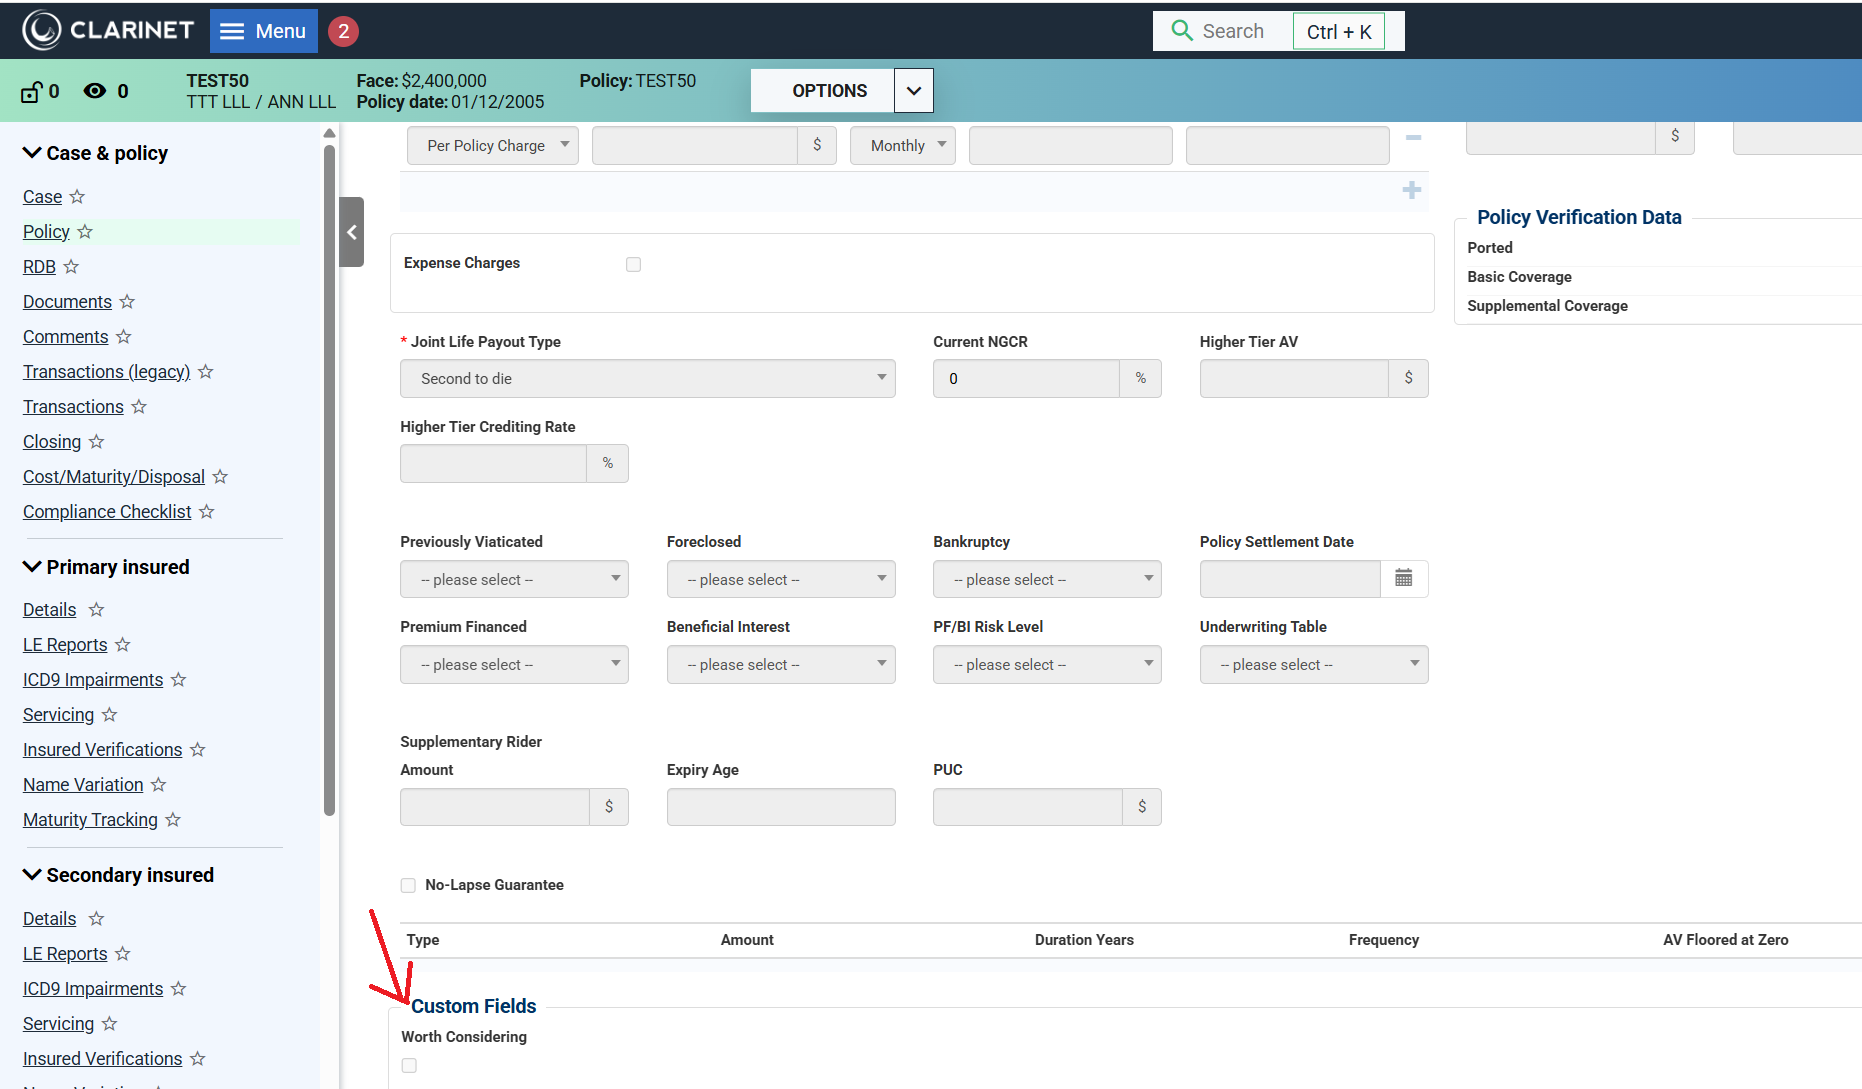Viewport: 1862px width, 1089px height.
Task: Expand the OPTIONS dropdown arrow
Action: coord(913,91)
